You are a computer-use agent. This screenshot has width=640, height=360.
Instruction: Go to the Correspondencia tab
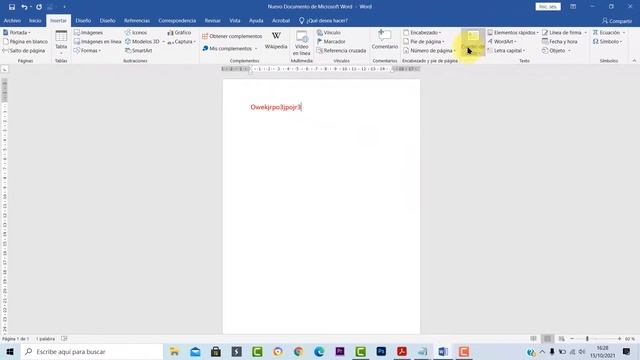tap(177, 20)
